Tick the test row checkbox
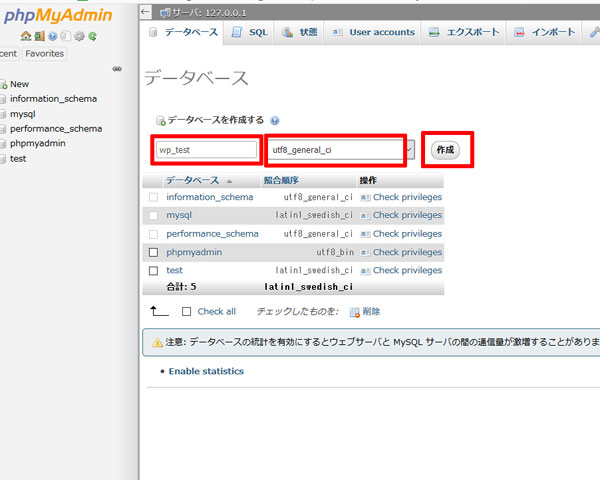Viewport: 600px width, 480px height. click(153, 271)
